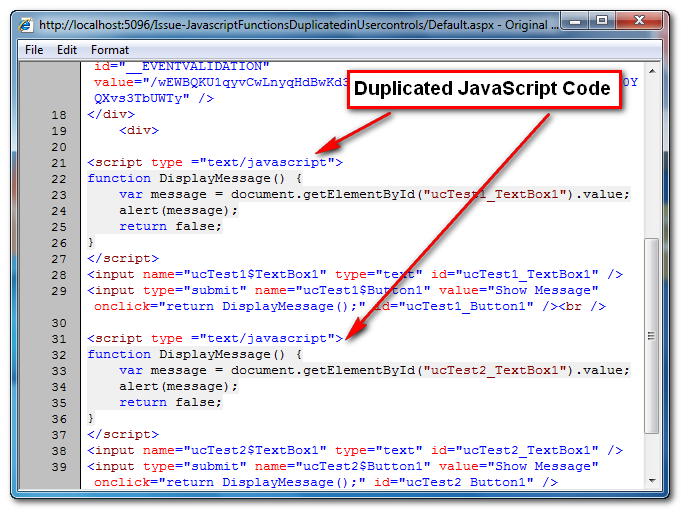Click the return false statement on line 35

[170, 403]
